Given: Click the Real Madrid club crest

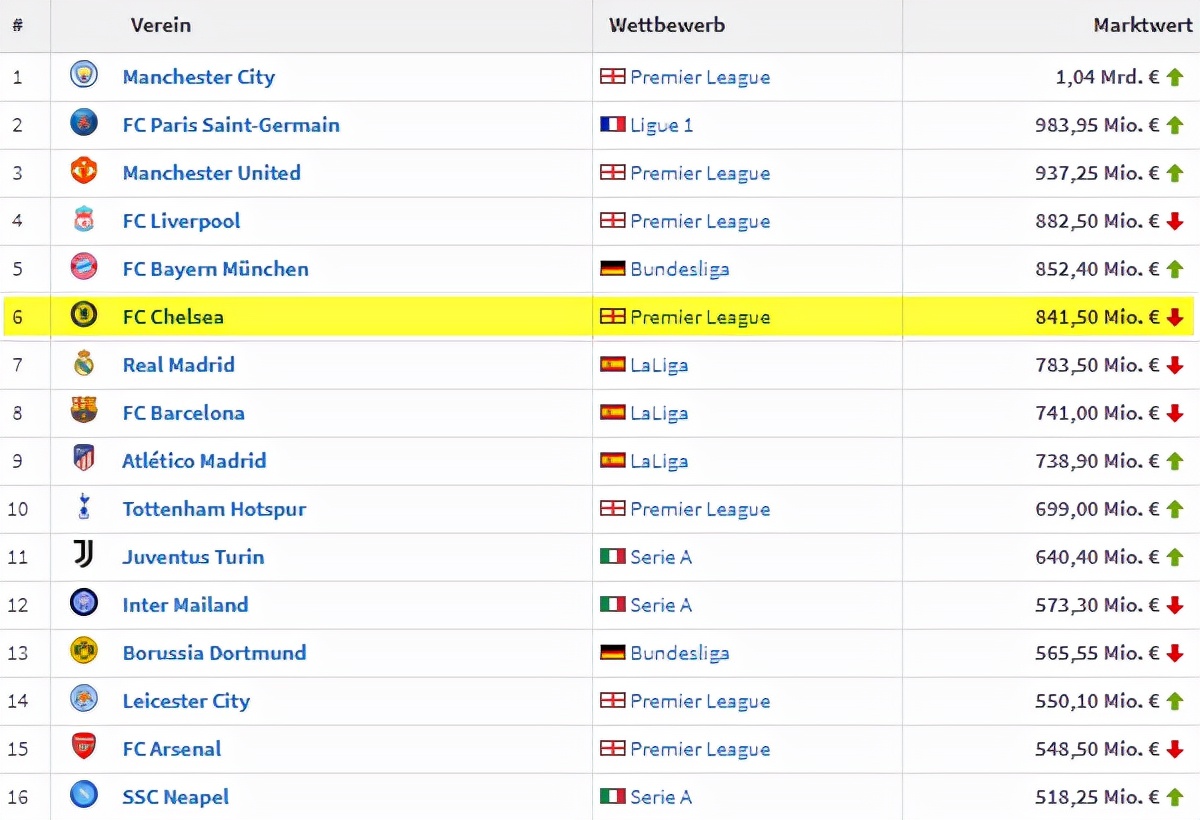Looking at the screenshot, I should tap(84, 364).
